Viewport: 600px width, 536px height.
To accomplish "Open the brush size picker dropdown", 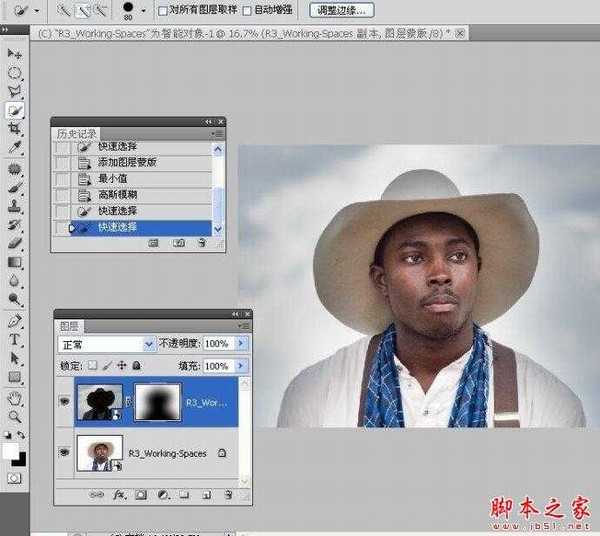I will coord(144,10).
